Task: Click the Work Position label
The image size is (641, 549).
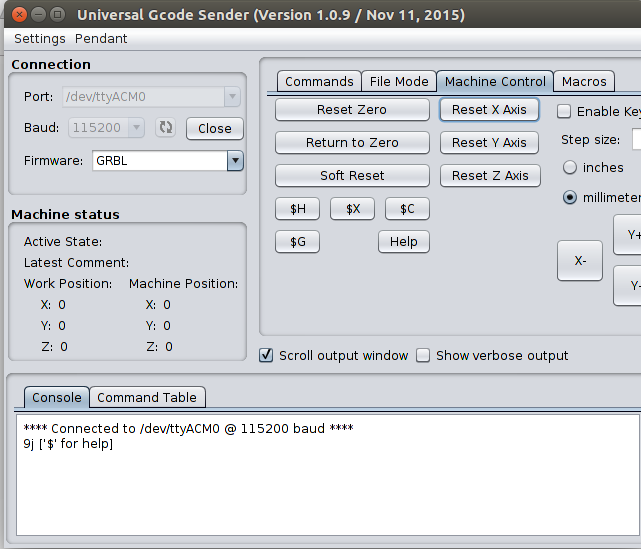Action: (68, 283)
